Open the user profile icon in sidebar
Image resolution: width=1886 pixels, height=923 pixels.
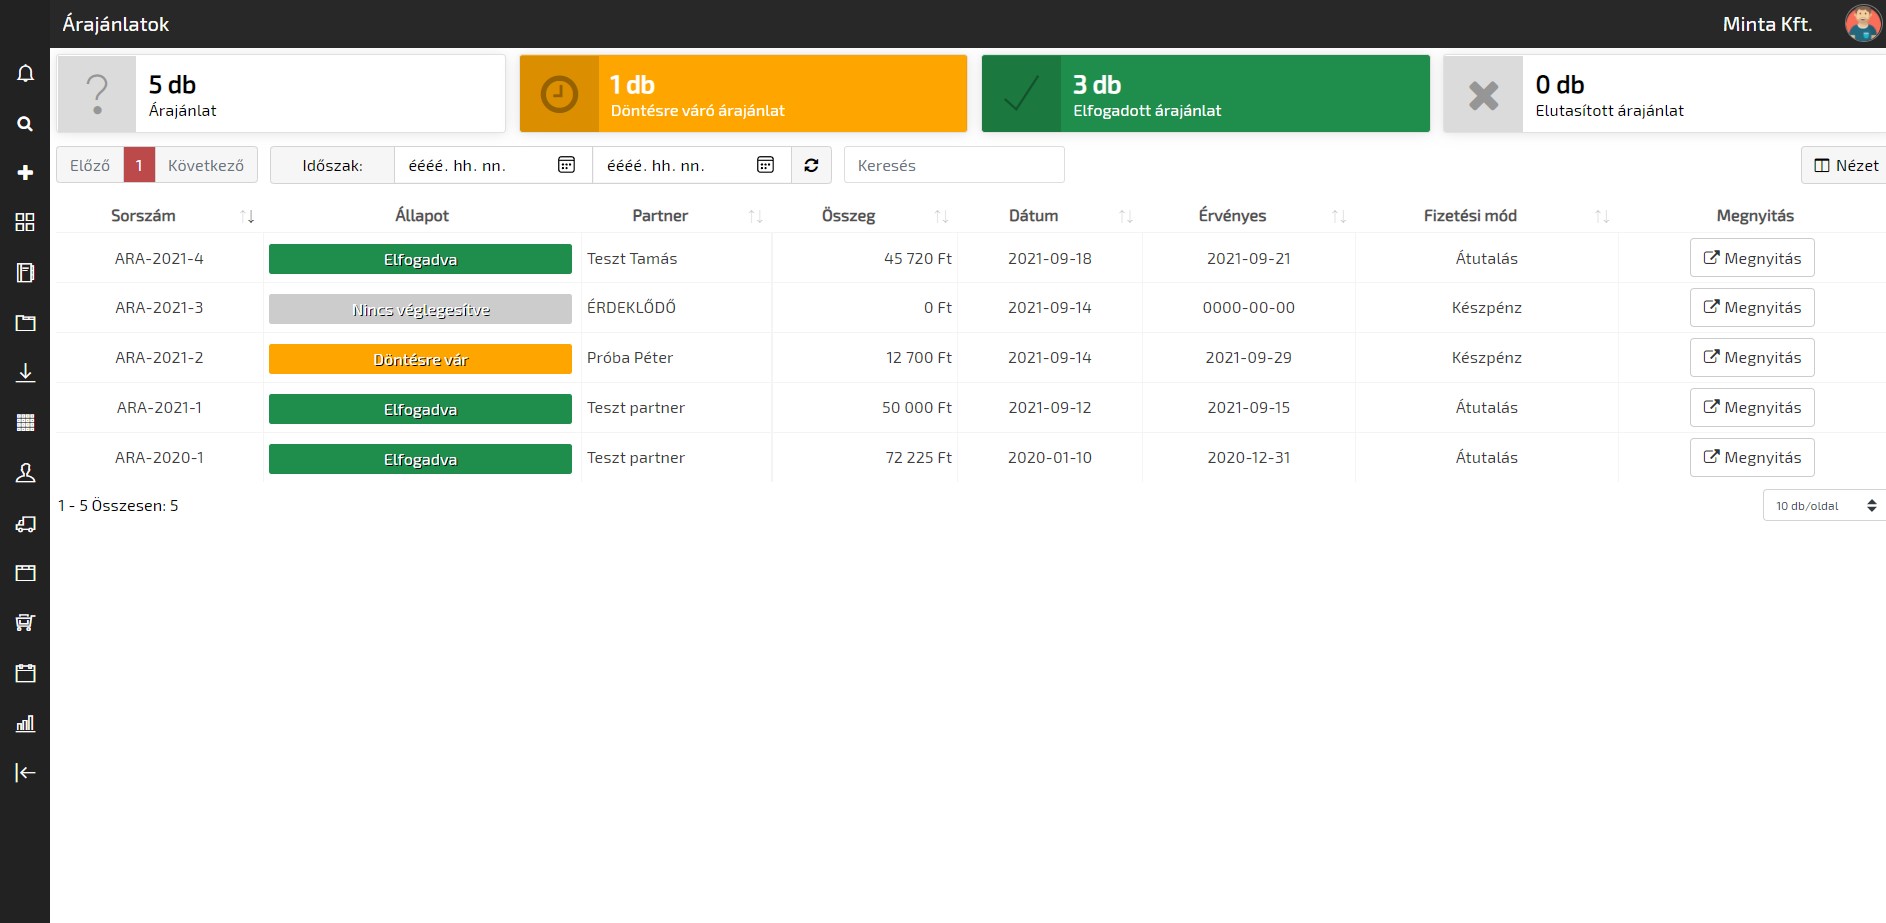[x=25, y=473]
